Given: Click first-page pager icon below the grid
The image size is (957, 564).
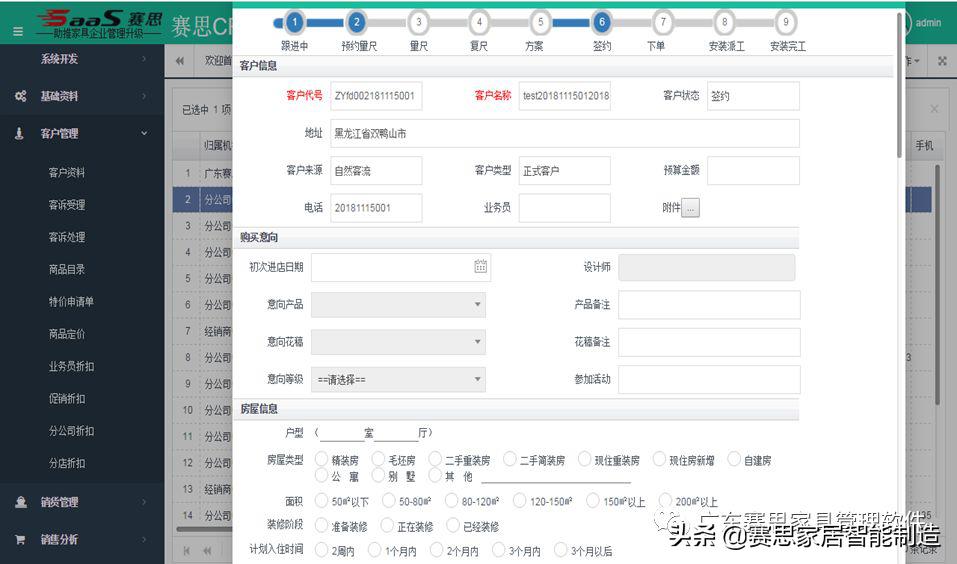Looking at the screenshot, I should coord(187,551).
